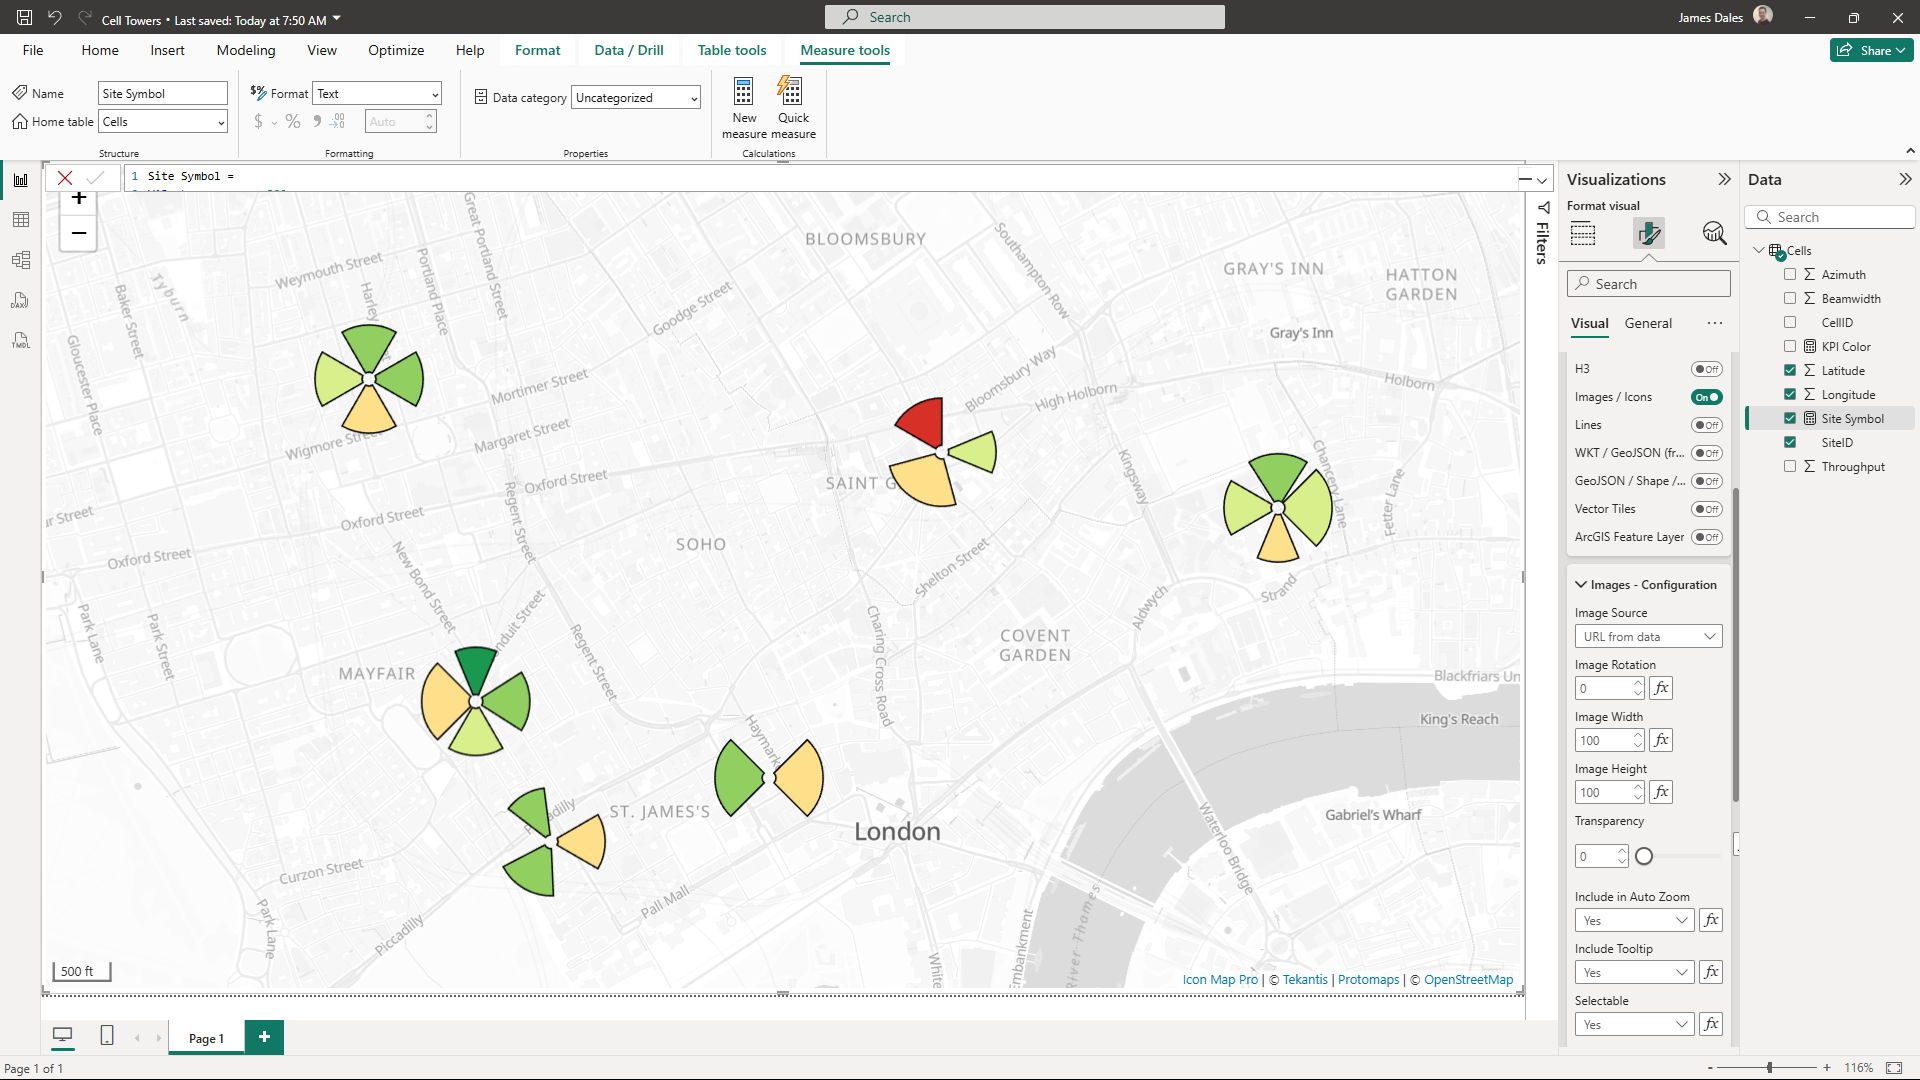Click the fx button next to Image Rotation
Screen dimensions: 1920x1080
click(x=1660, y=688)
